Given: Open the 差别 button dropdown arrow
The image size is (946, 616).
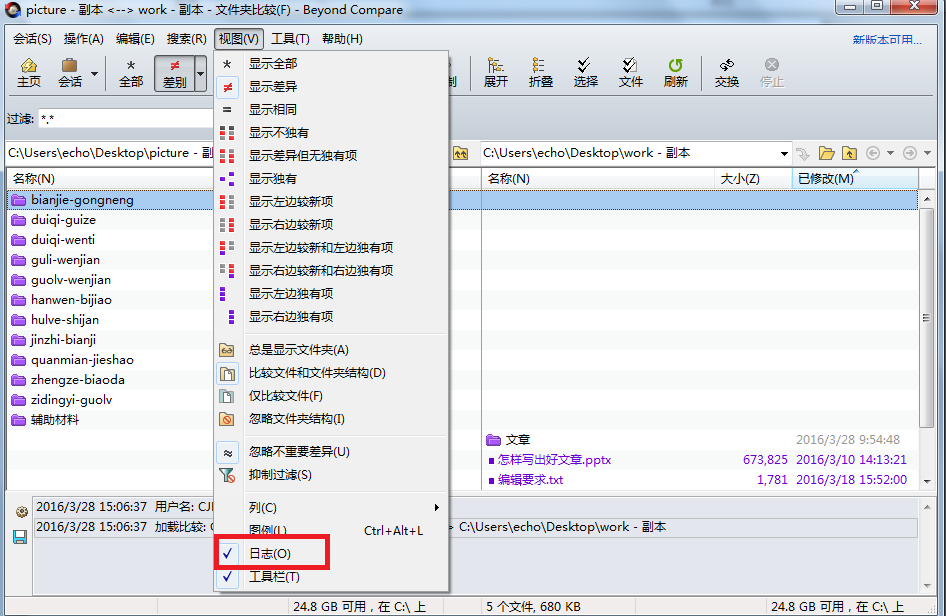Looking at the screenshot, I should (x=199, y=74).
